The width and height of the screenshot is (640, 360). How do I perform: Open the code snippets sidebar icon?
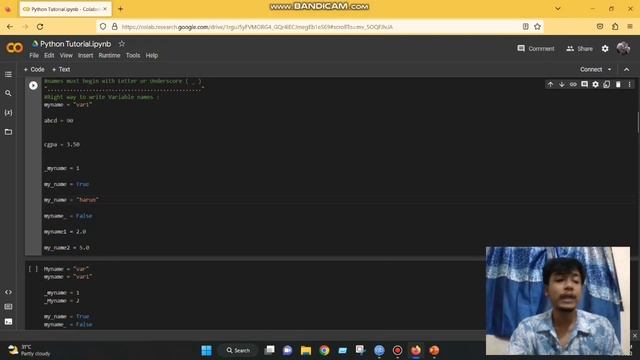click(x=8, y=292)
